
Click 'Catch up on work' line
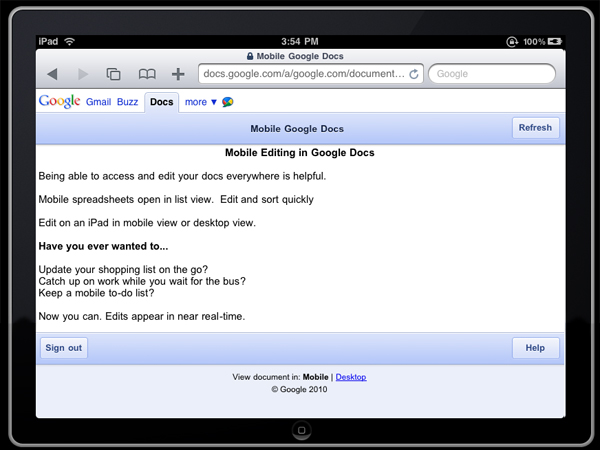142,281
